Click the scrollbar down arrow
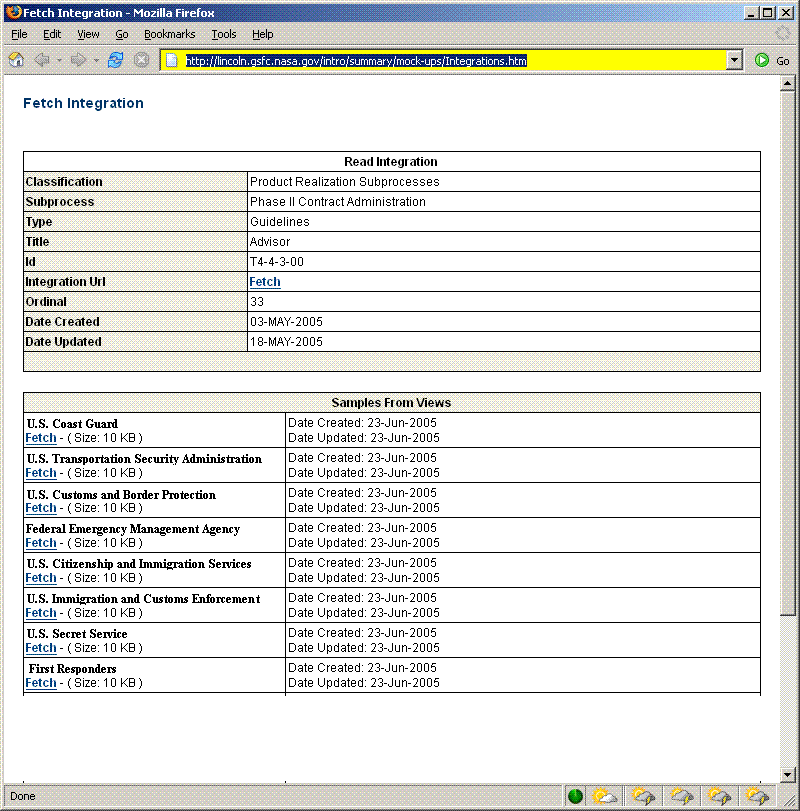800x811 pixels. (787, 775)
